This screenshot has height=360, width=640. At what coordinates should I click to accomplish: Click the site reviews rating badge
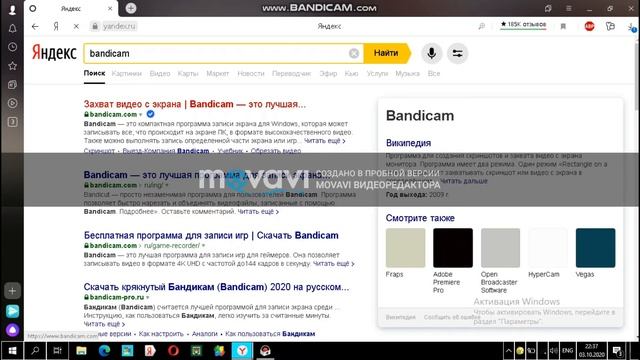[x=523, y=25]
